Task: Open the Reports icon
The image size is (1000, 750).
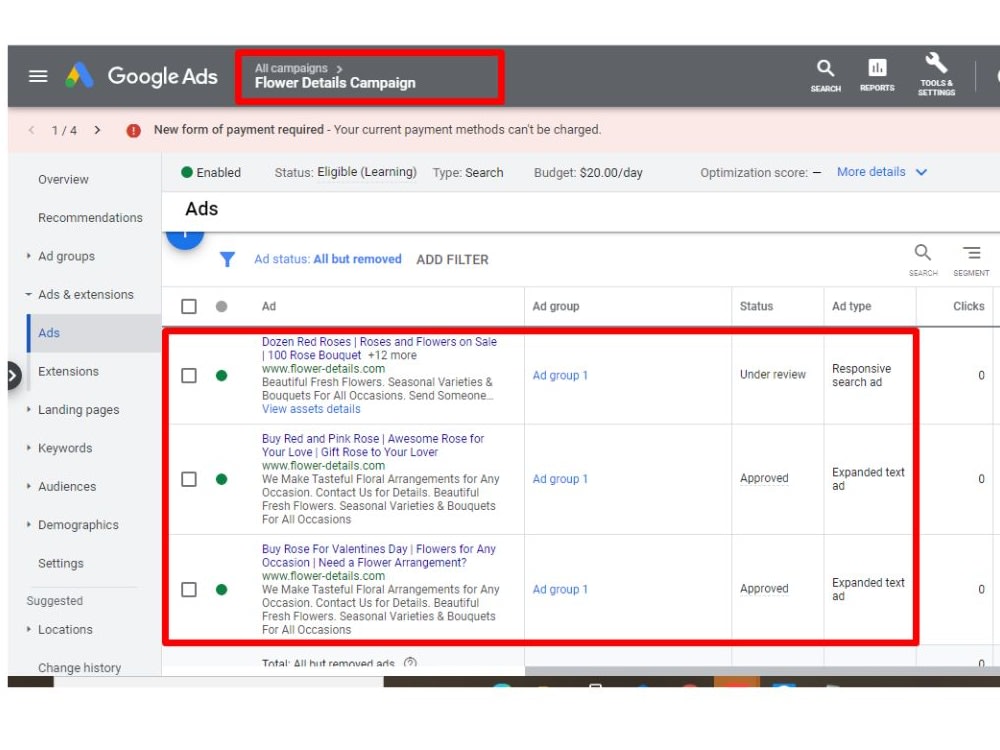Action: pyautogui.click(x=877, y=75)
